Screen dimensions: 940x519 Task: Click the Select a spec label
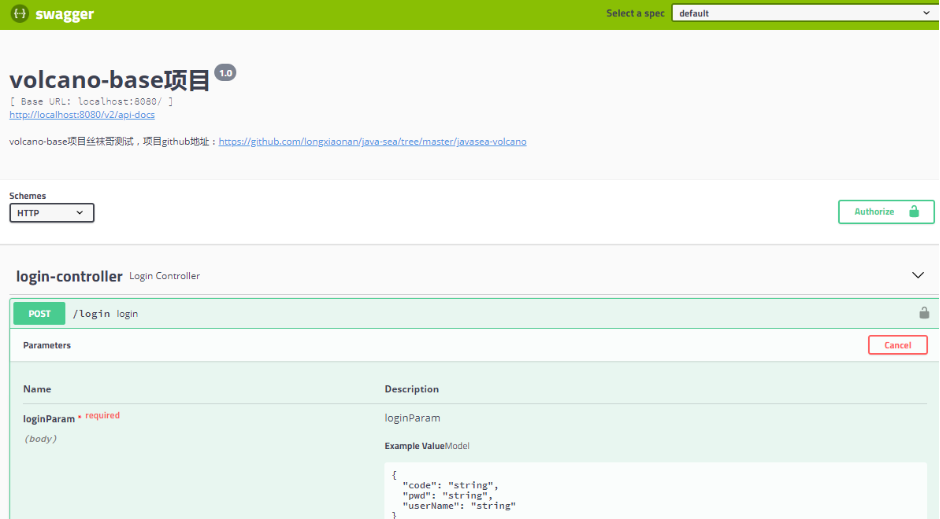point(635,13)
